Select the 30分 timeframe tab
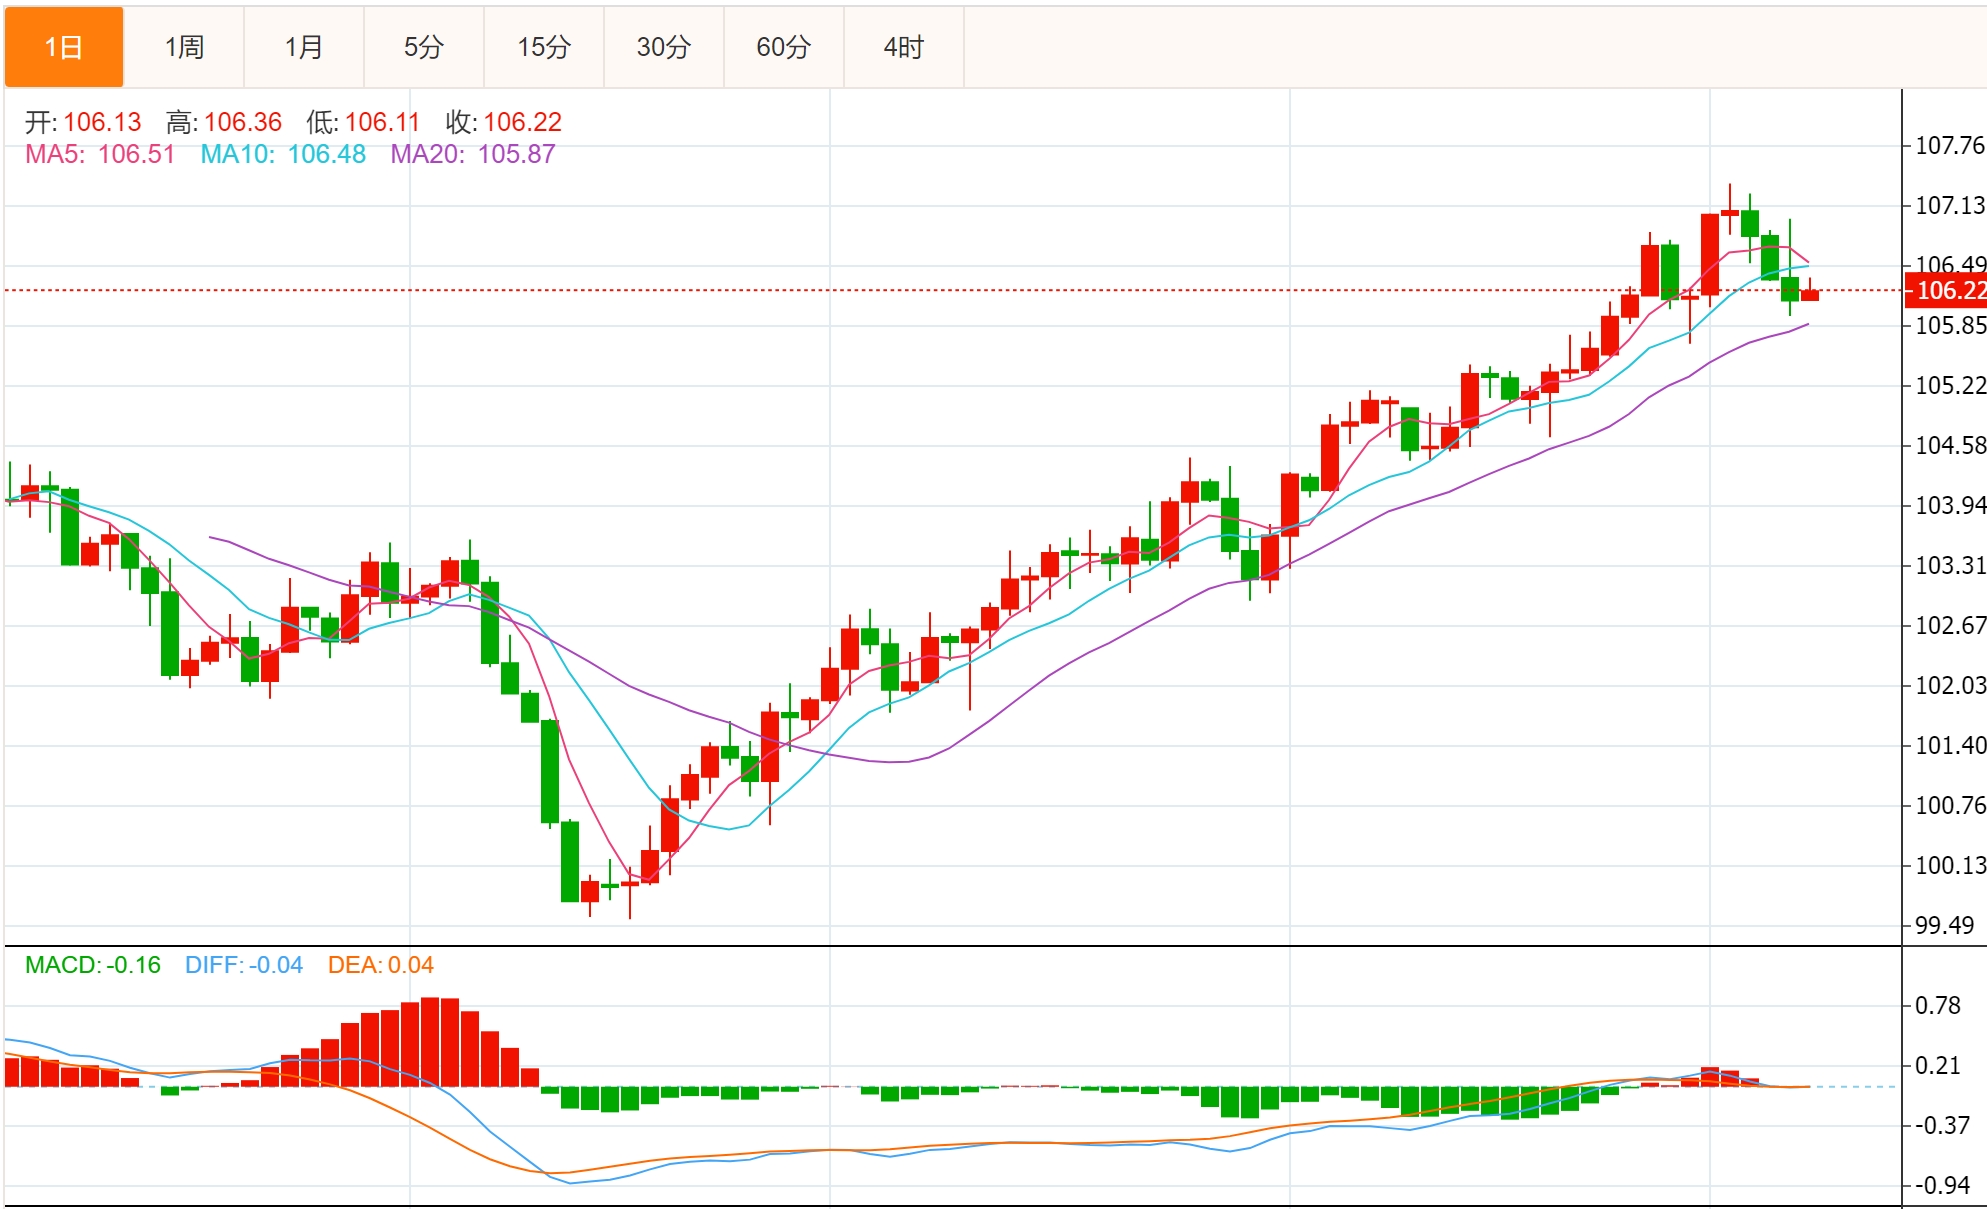 pyautogui.click(x=664, y=47)
